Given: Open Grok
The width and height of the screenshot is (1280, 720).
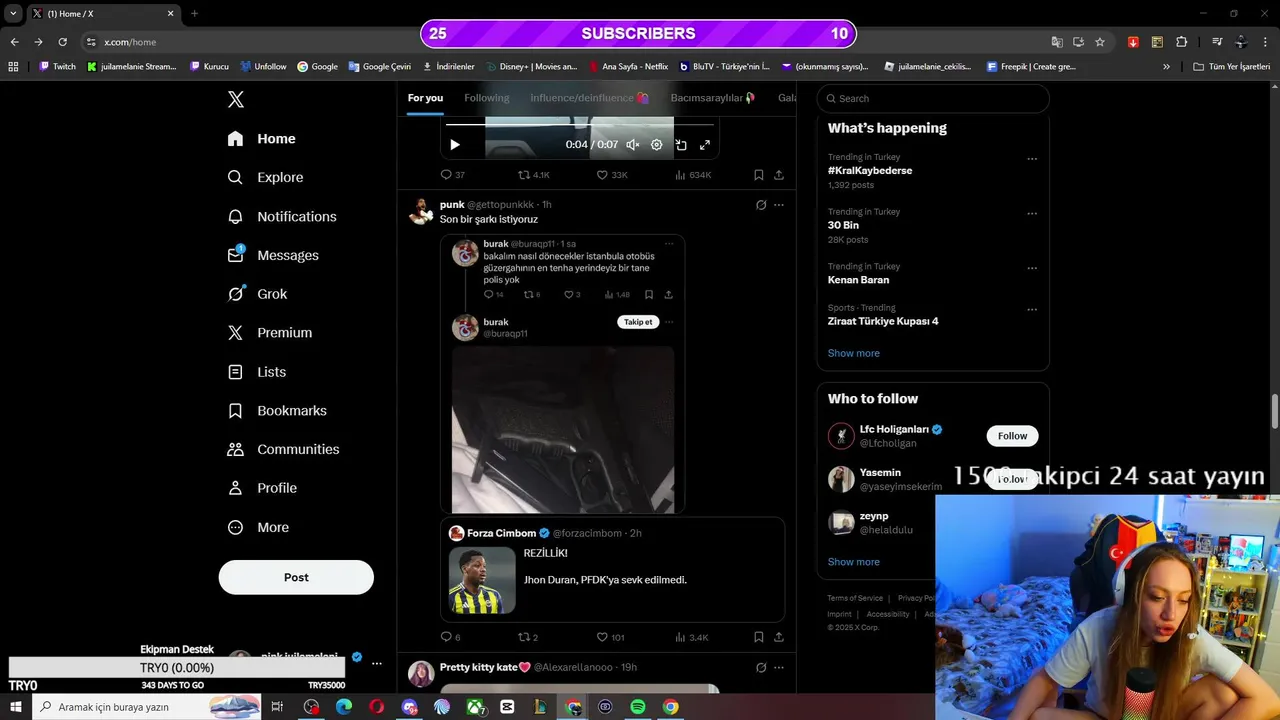Looking at the screenshot, I should [258, 294].
